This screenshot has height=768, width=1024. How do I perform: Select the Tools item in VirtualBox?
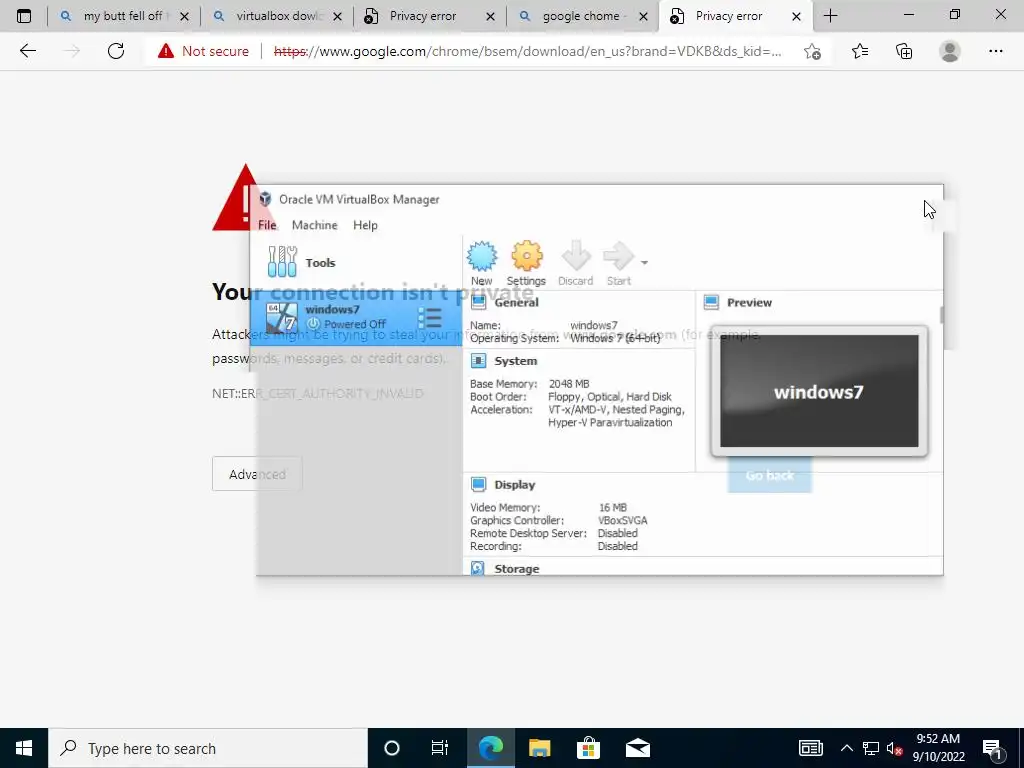pos(357,263)
